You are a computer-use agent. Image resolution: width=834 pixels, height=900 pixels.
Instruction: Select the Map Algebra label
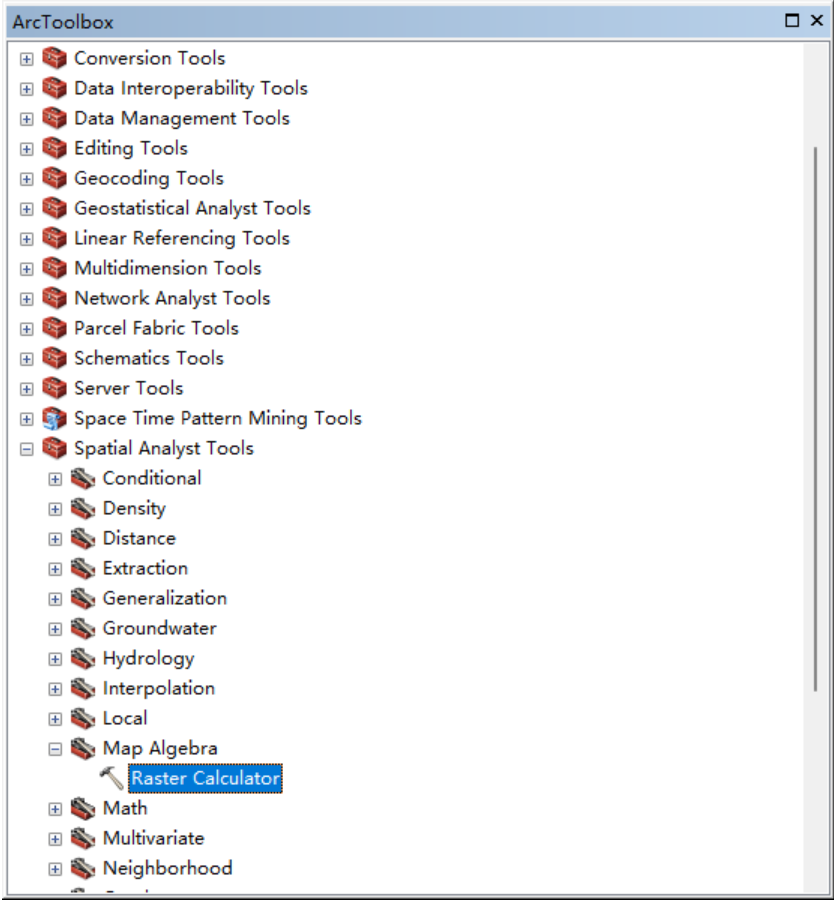pyautogui.click(x=160, y=748)
